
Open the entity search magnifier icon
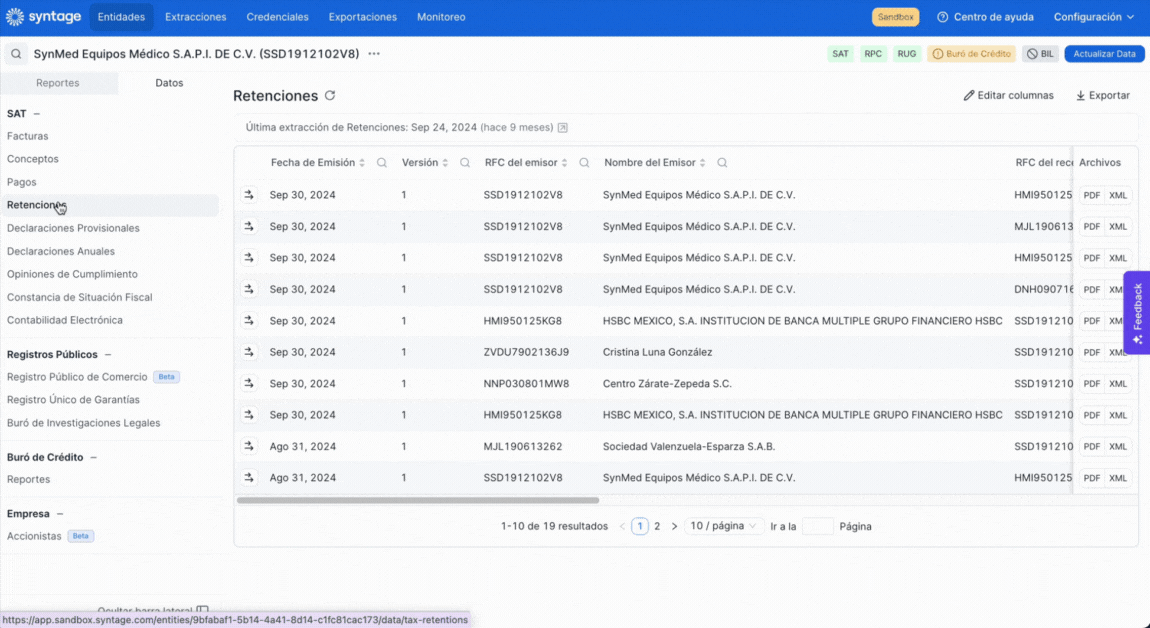pos(16,54)
